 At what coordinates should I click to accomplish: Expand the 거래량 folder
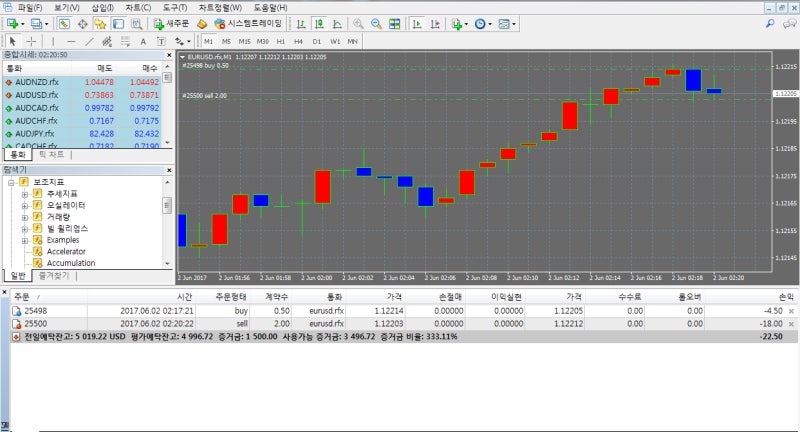pyautogui.click(x=24, y=217)
